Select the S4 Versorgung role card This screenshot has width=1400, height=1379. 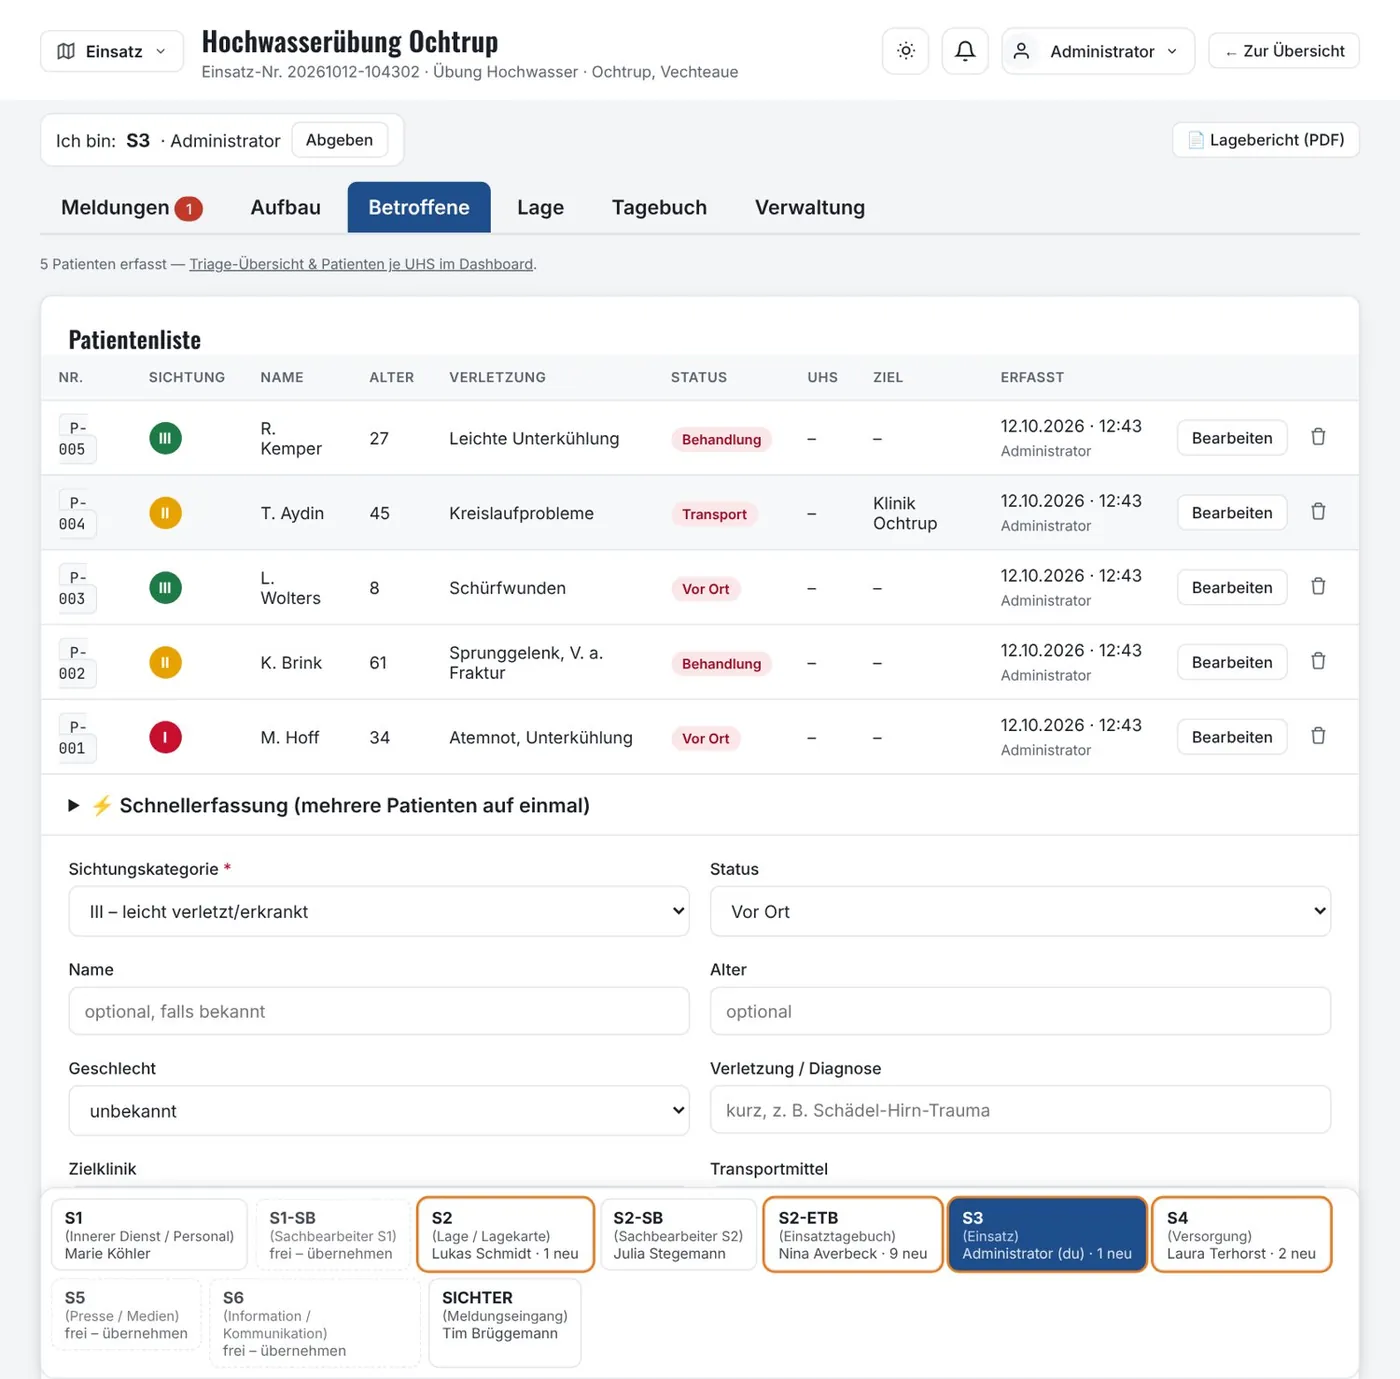point(1242,1235)
